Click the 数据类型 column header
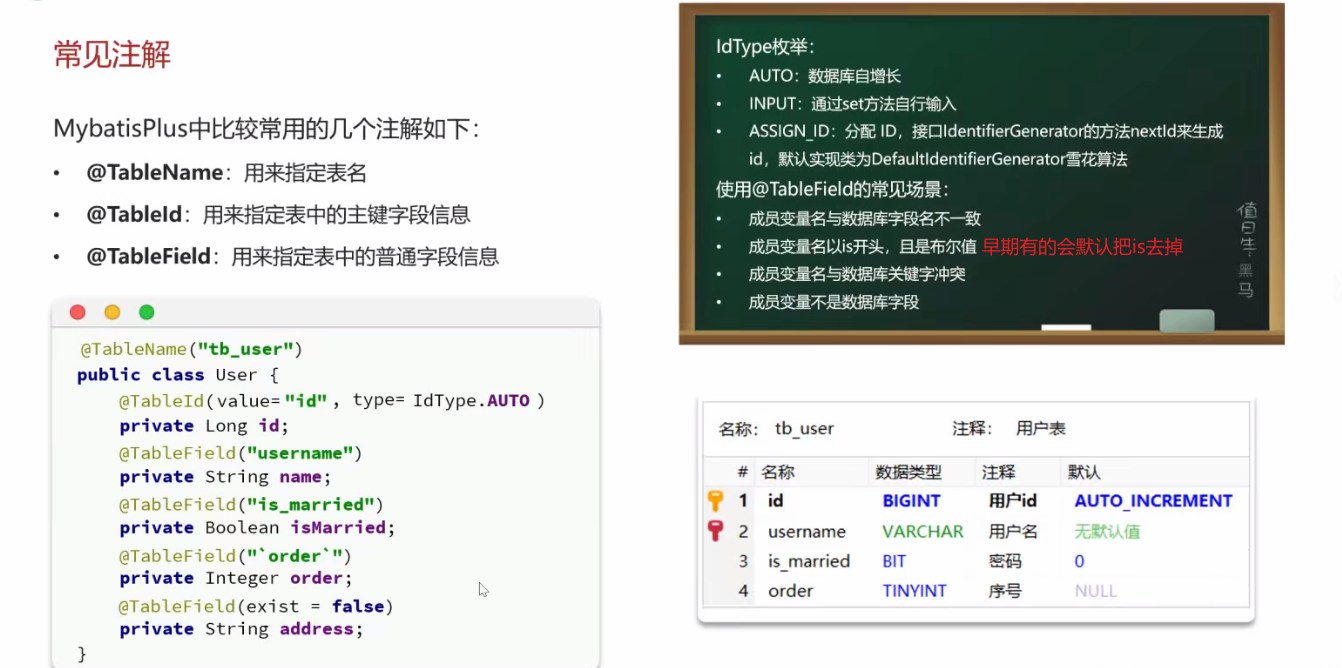The height and width of the screenshot is (668, 1342). (x=909, y=471)
